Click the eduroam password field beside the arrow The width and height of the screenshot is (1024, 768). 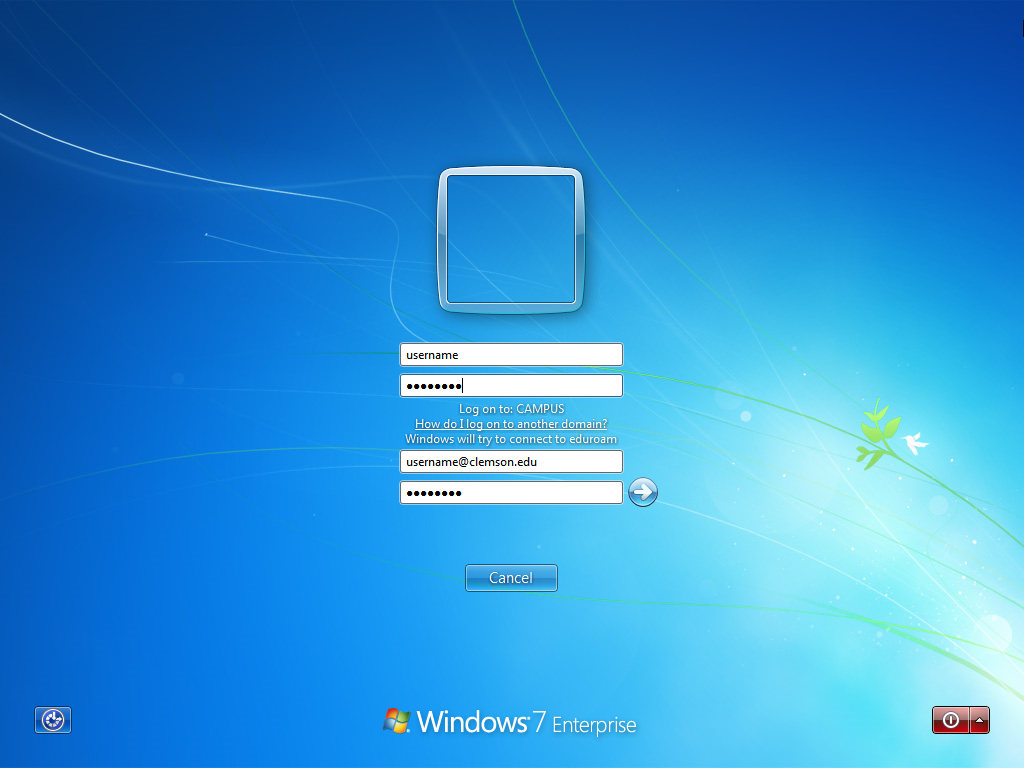(511, 493)
